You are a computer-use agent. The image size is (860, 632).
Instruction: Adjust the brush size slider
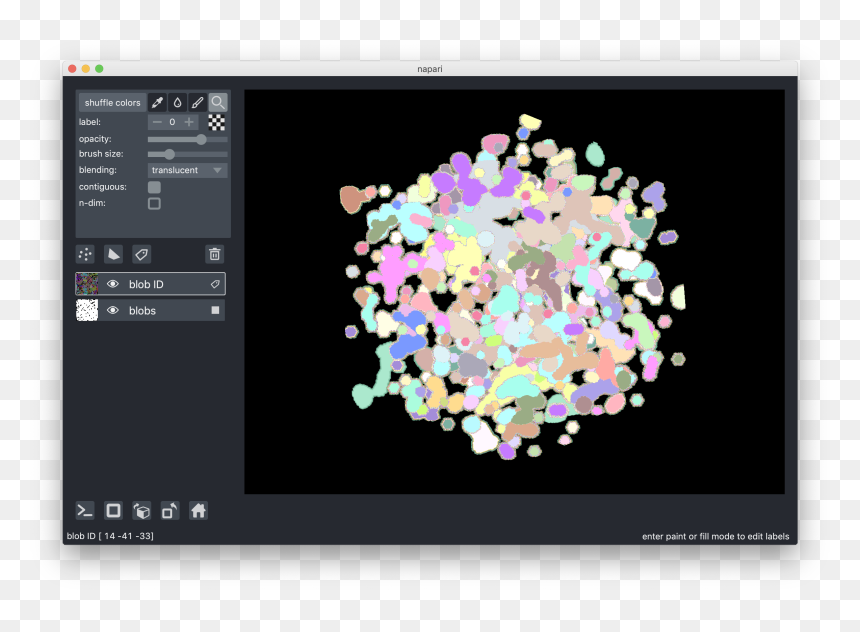(x=188, y=154)
